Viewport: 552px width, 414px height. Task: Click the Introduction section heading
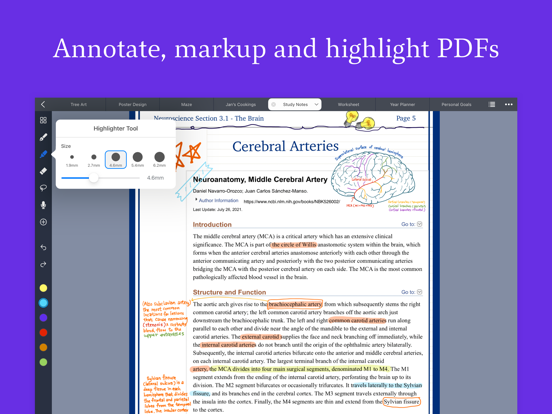click(x=212, y=225)
